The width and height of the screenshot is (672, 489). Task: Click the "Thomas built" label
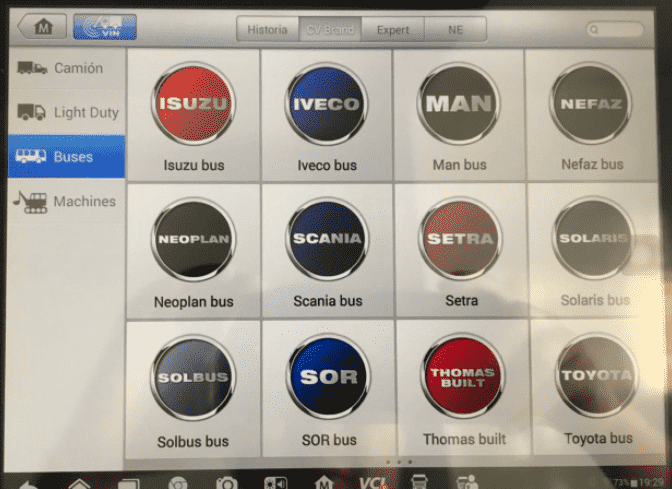(465, 439)
